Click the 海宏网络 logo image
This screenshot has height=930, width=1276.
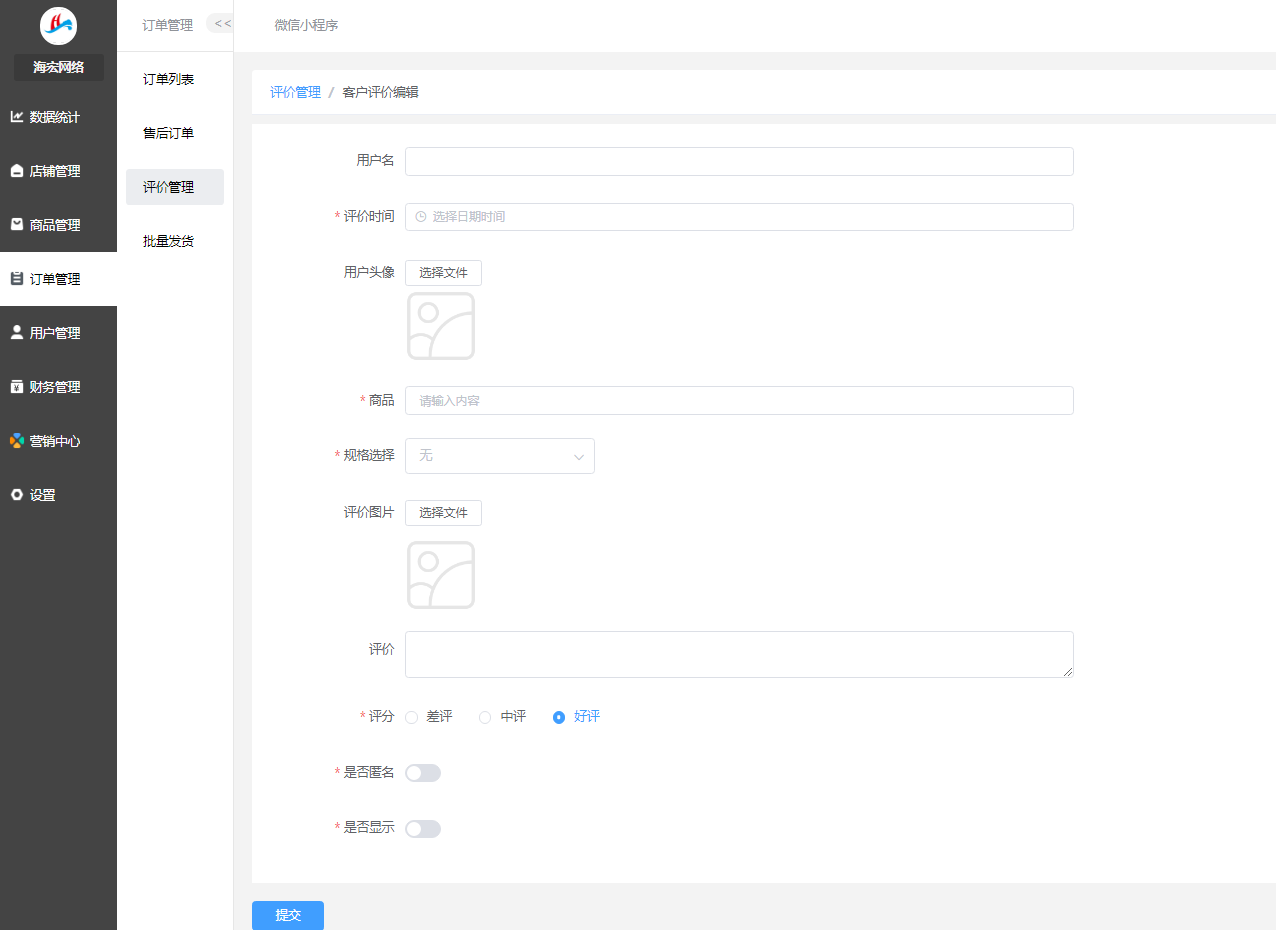(58, 25)
